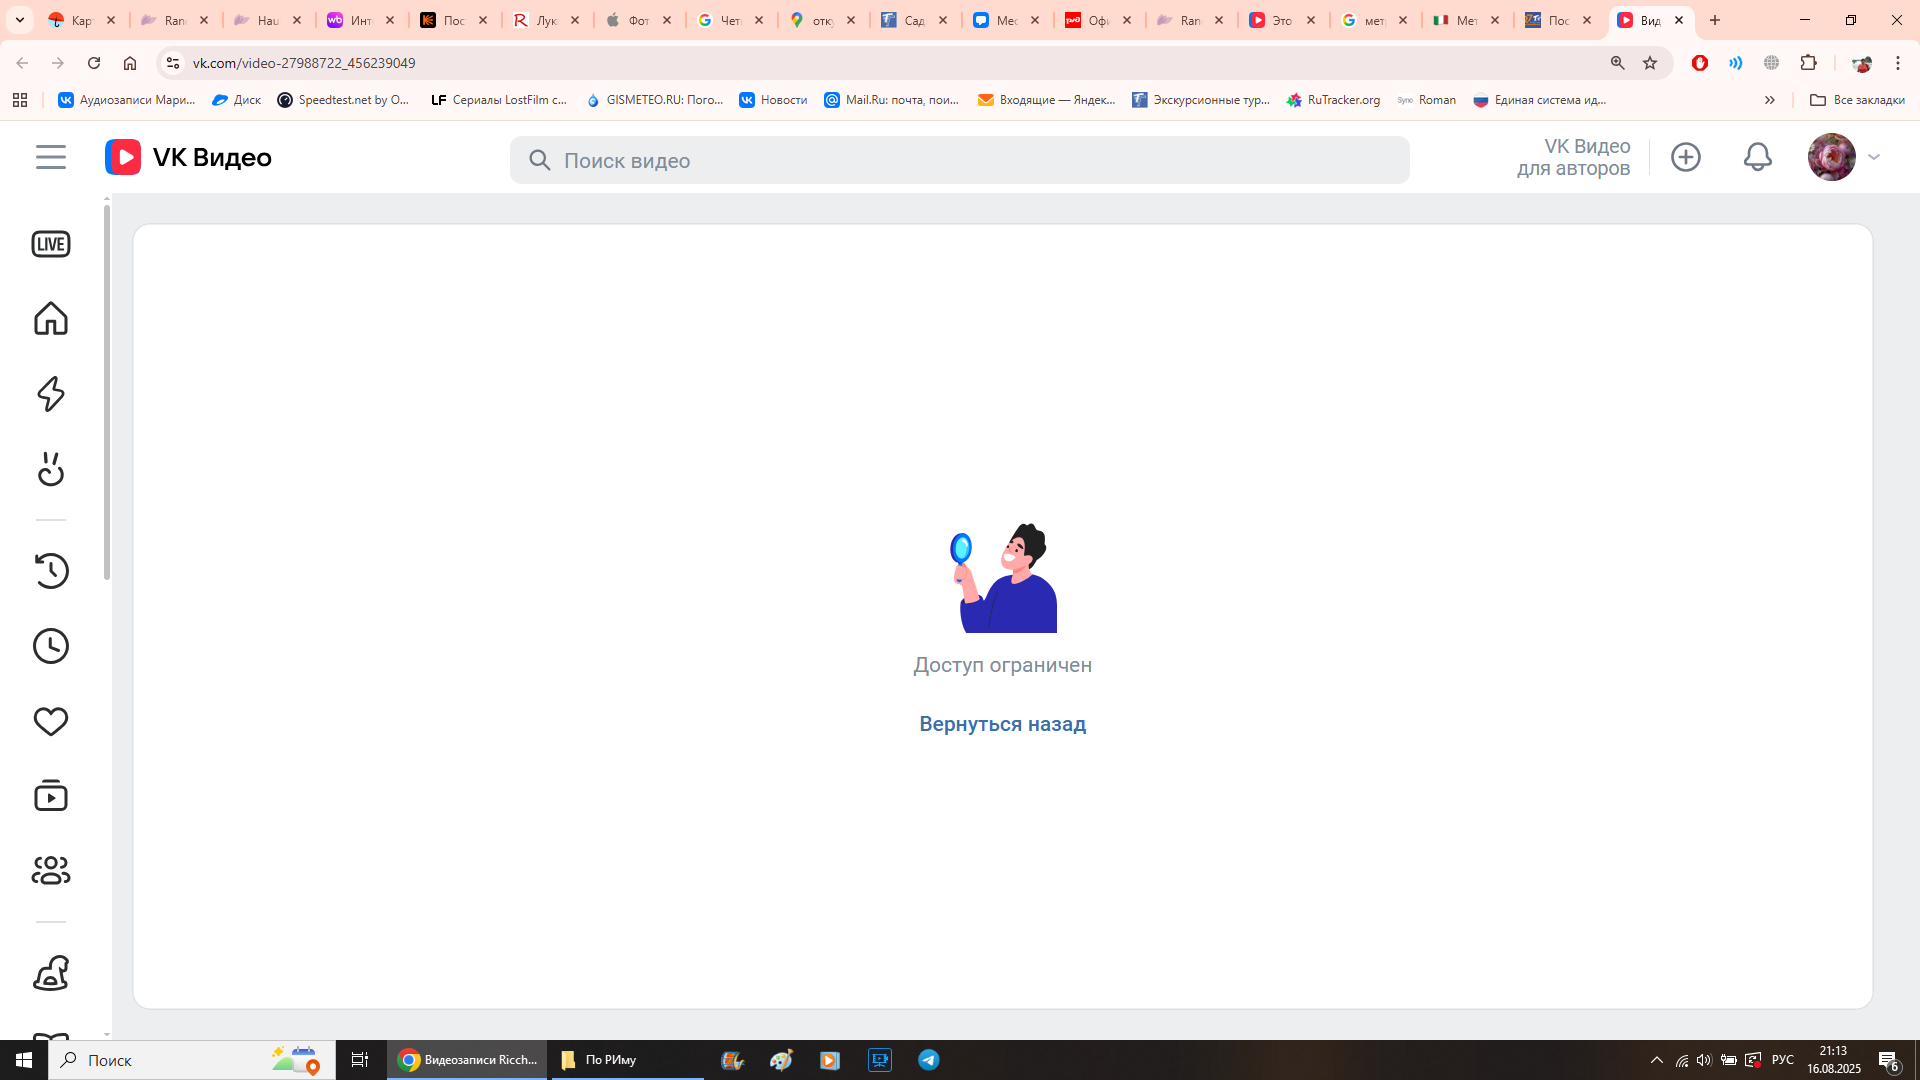Open My videos play-box sidebar icon
The height and width of the screenshot is (1080, 1920).
click(x=51, y=796)
